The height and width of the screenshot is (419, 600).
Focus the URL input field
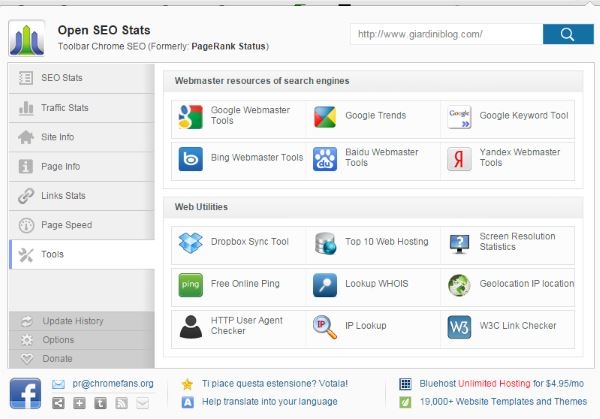[447, 34]
